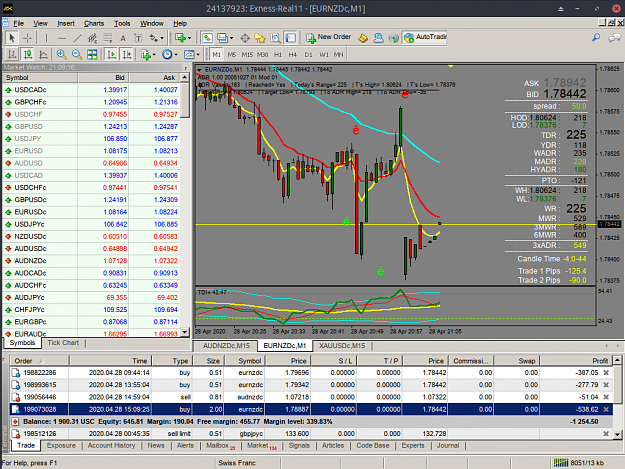The width and height of the screenshot is (625, 469).
Task: Switch chart to Candlesticks mode
Action: (28, 54)
